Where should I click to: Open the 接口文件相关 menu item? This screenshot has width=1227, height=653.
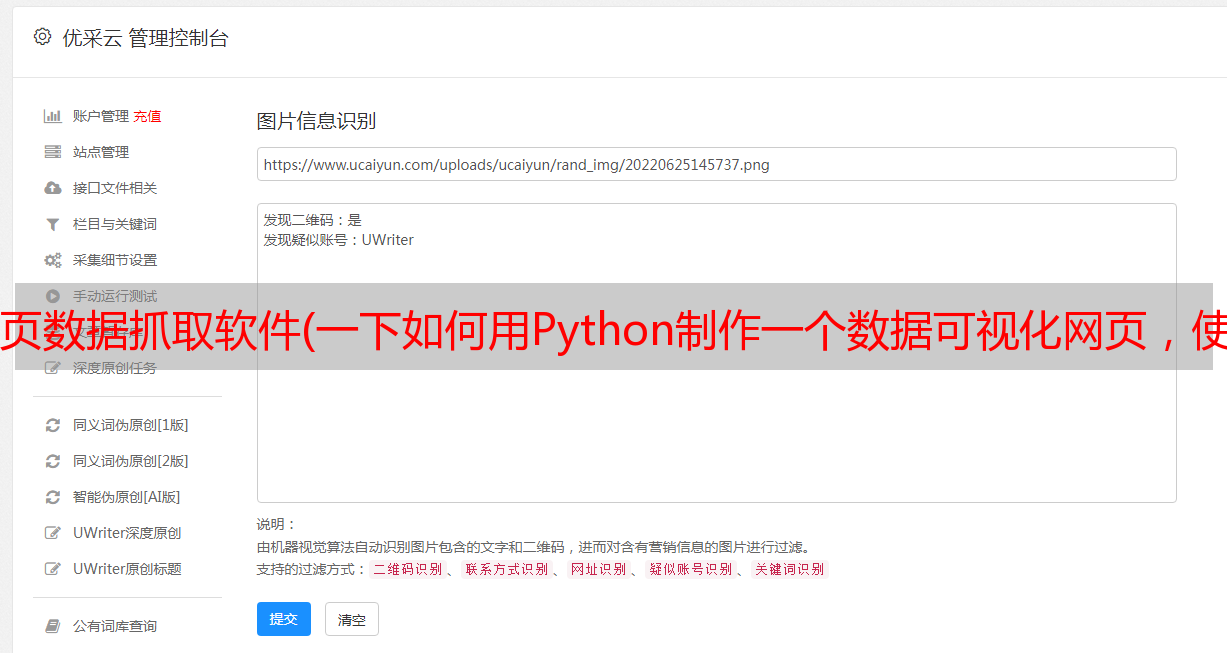click(x=115, y=188)
